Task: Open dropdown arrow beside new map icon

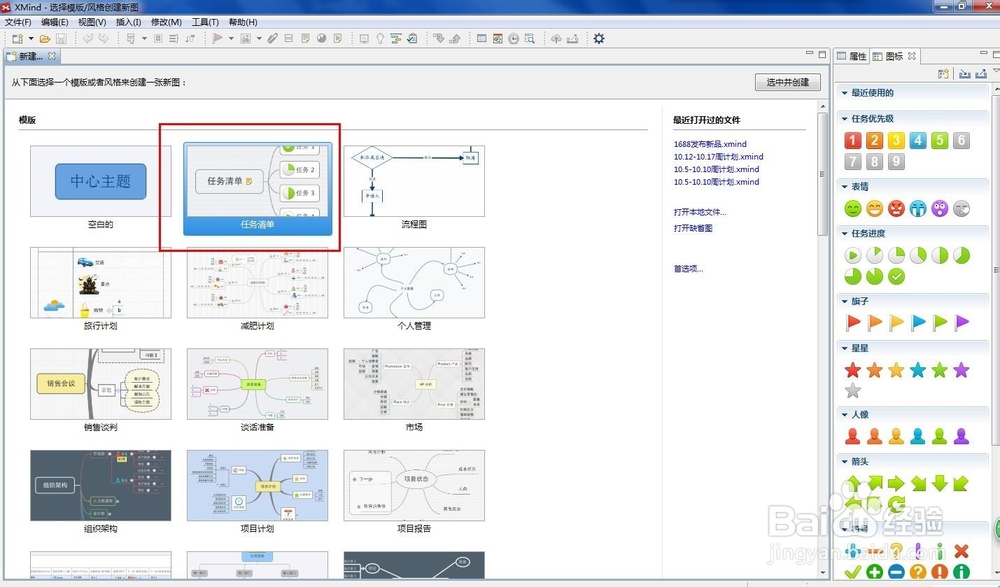Action: pyautogui.click(x=31, y=39)
